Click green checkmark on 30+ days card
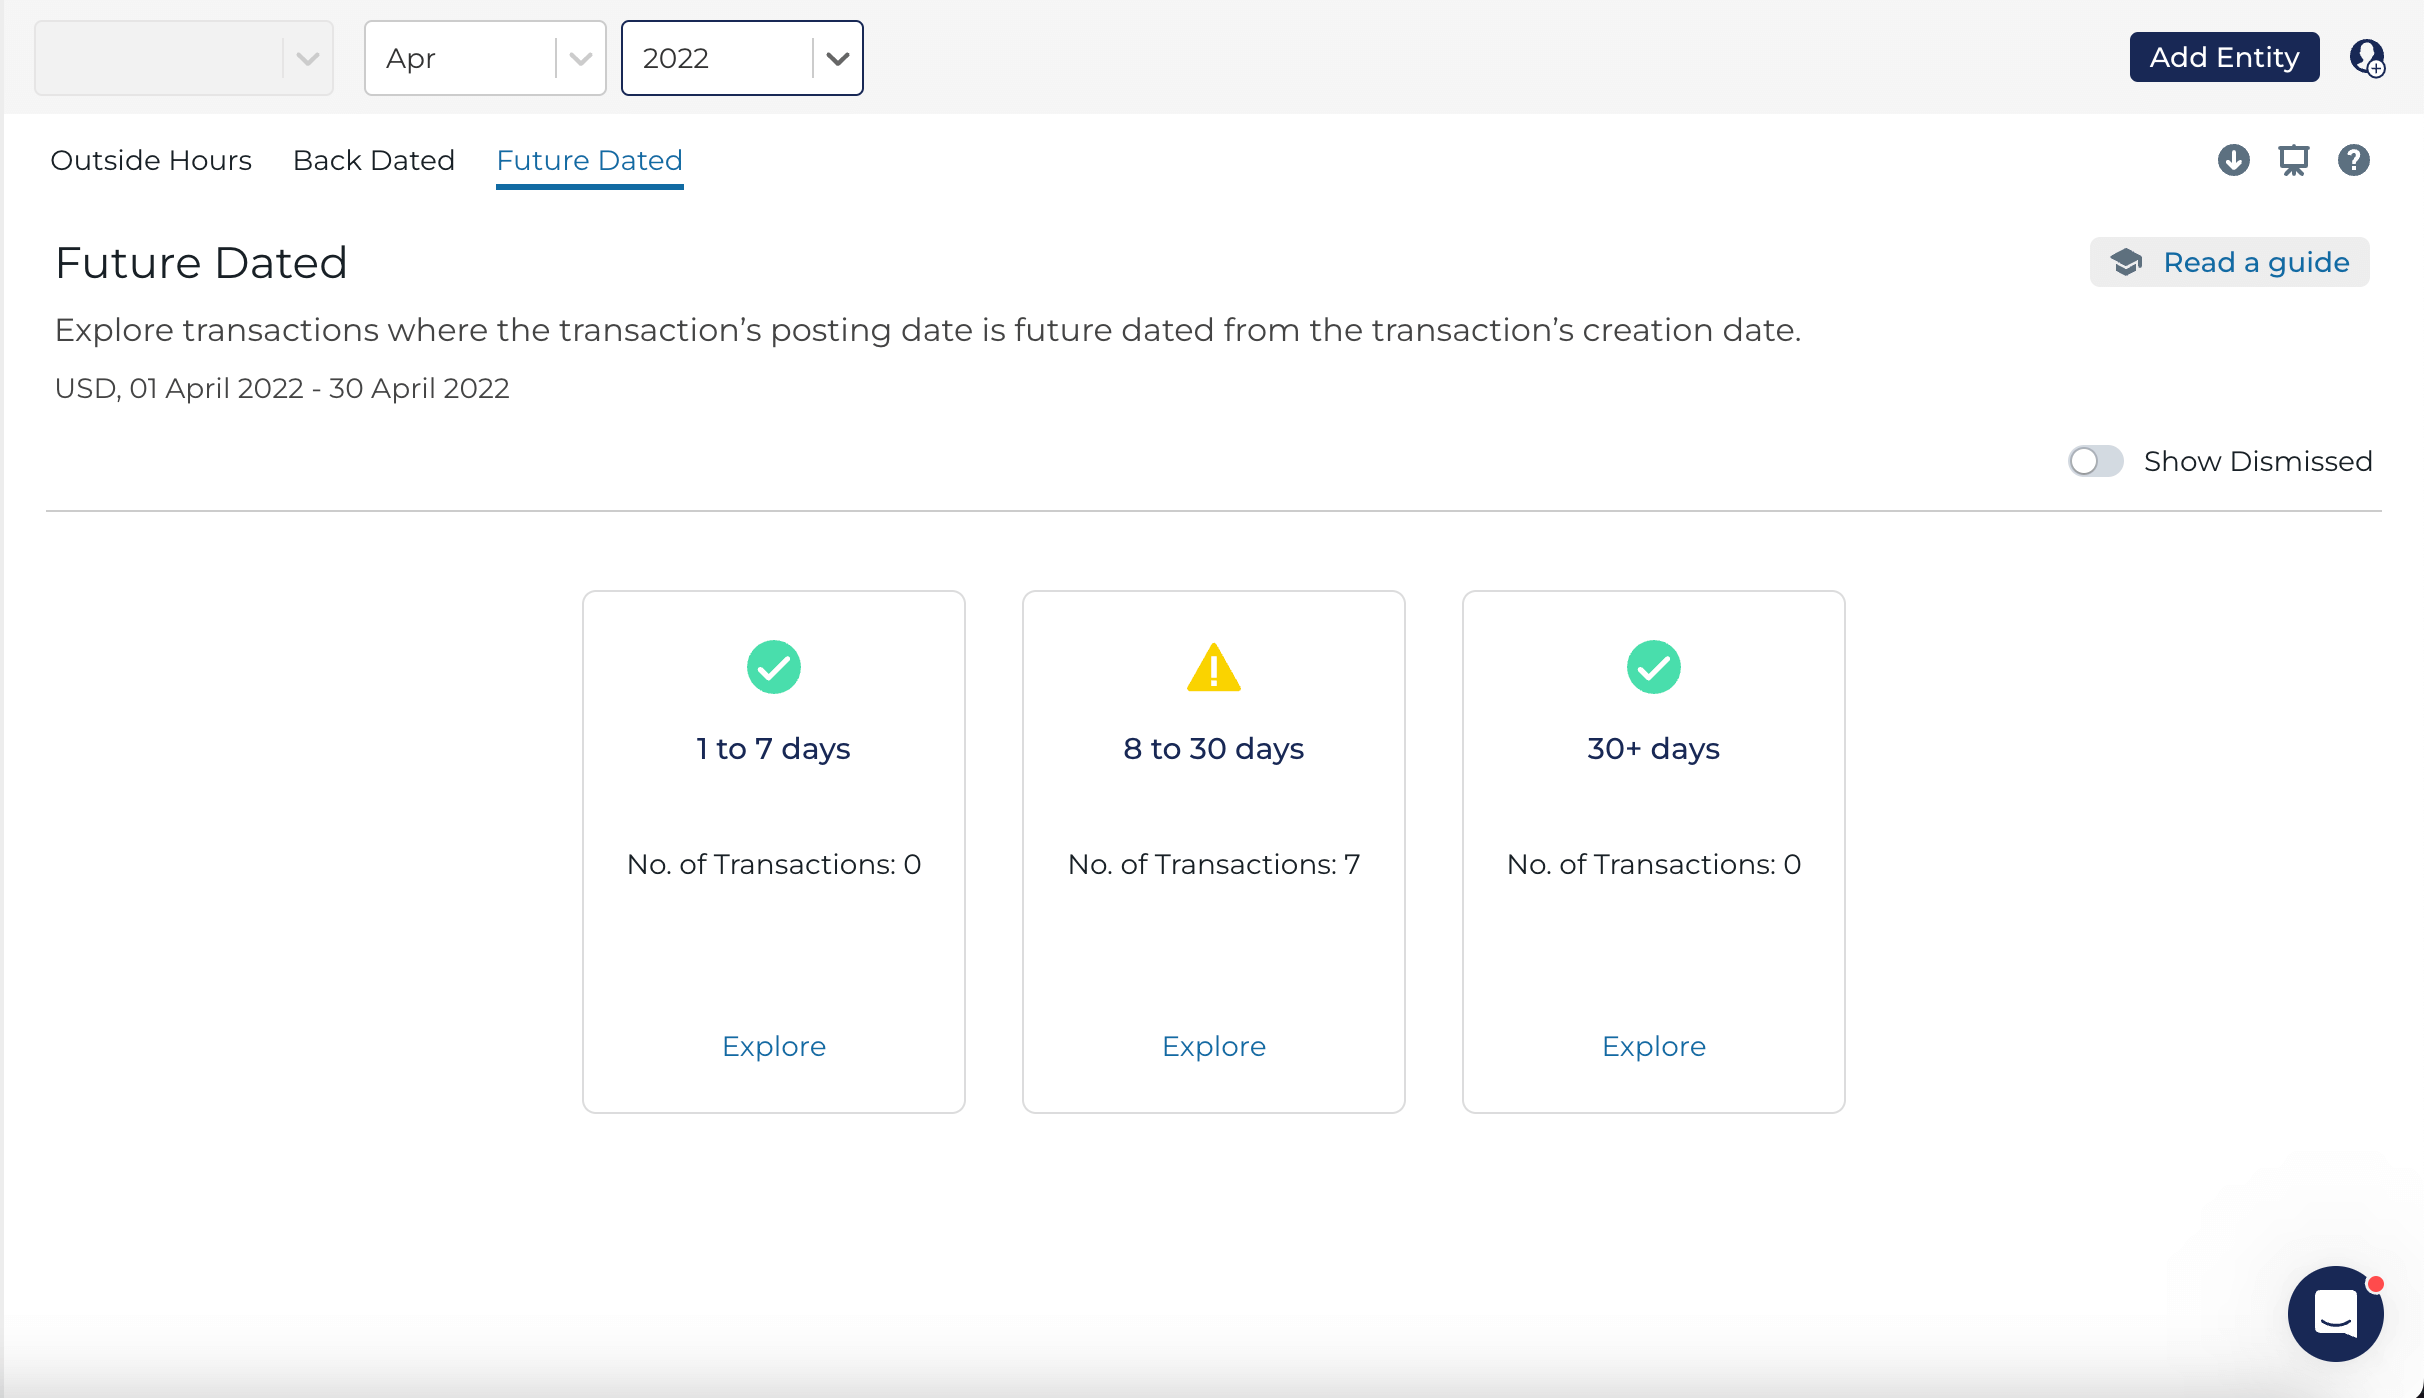This screenshot has width=2424, height=1398. click(1653, 667)
